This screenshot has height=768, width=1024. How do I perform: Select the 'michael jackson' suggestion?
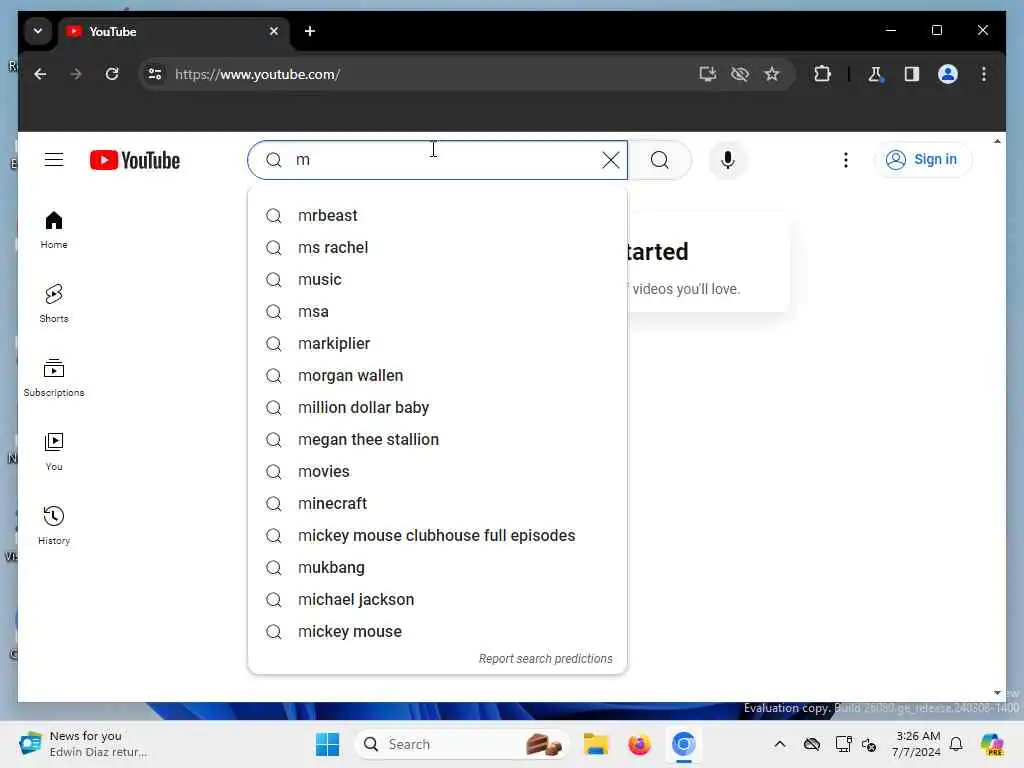pos(438,600)
